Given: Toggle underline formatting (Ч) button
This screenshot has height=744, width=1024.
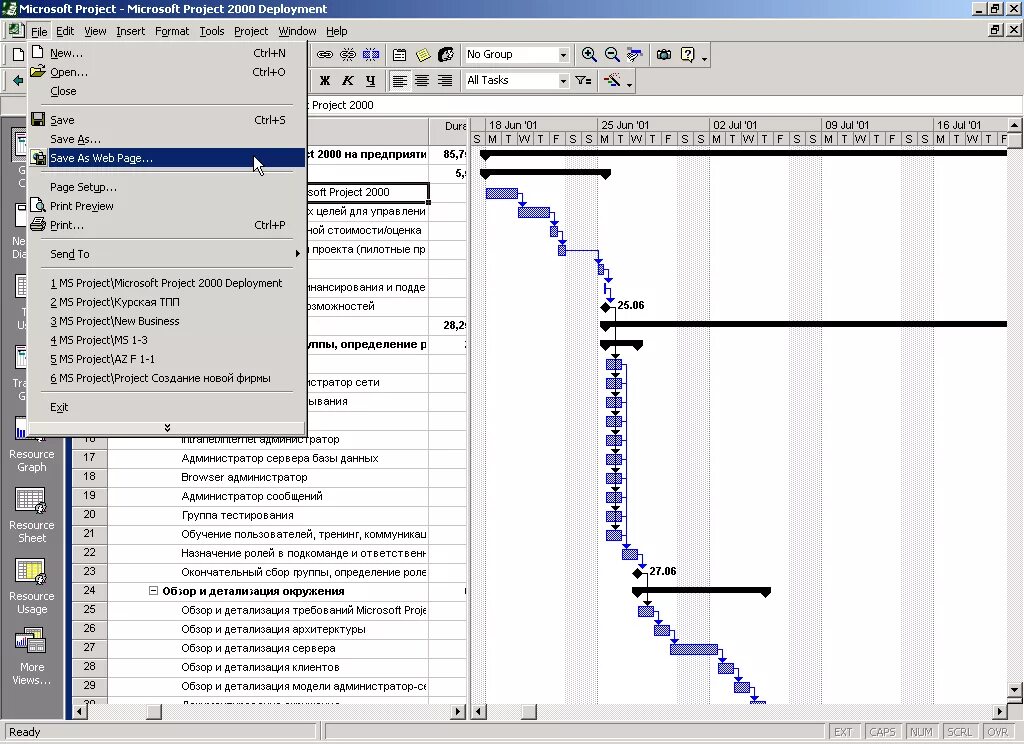Looking at the screenshot, I should [x=370, y=80].
